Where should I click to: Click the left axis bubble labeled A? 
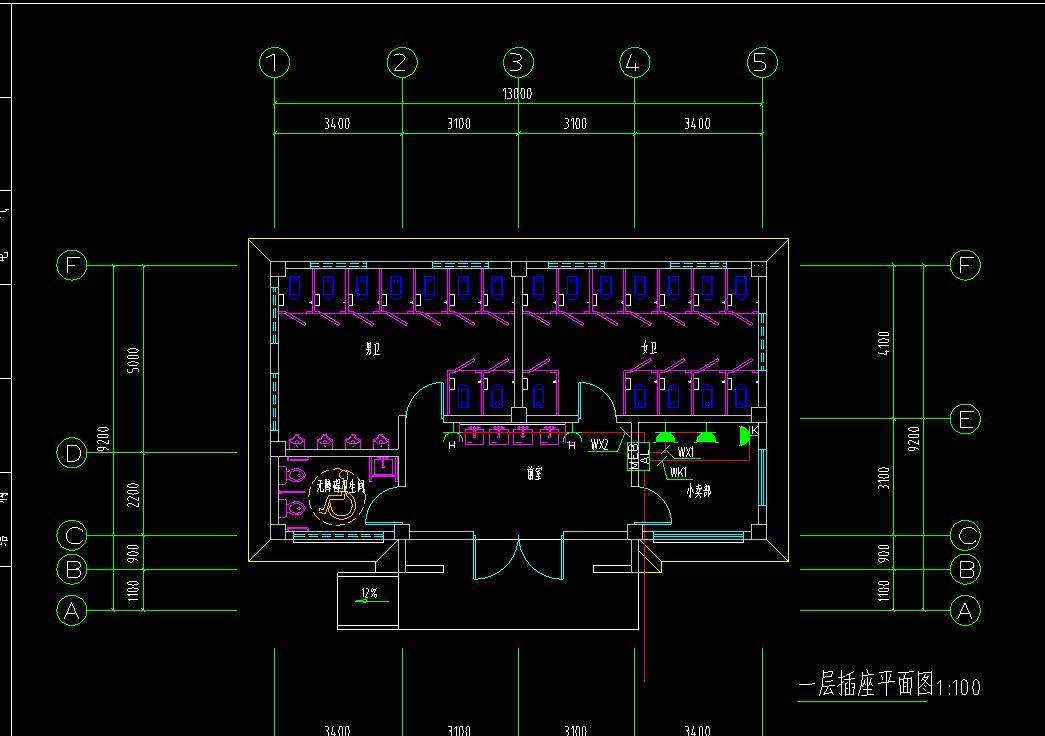[70, 610]
